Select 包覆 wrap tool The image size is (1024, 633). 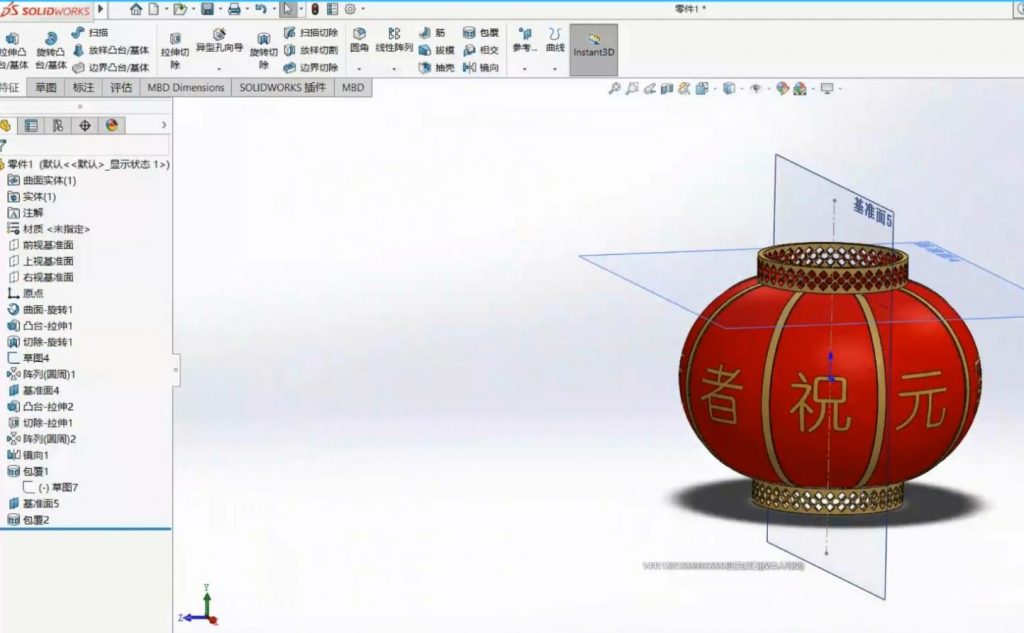click(481, 32)
